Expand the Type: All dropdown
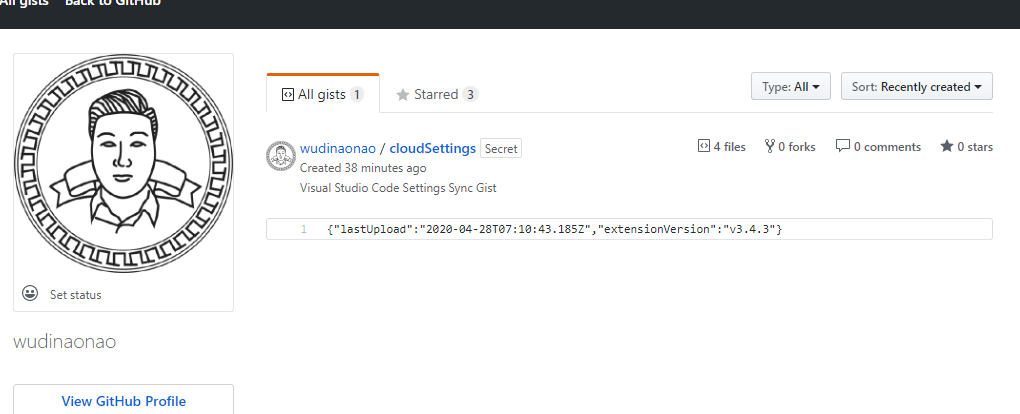 tap(790, 87)
